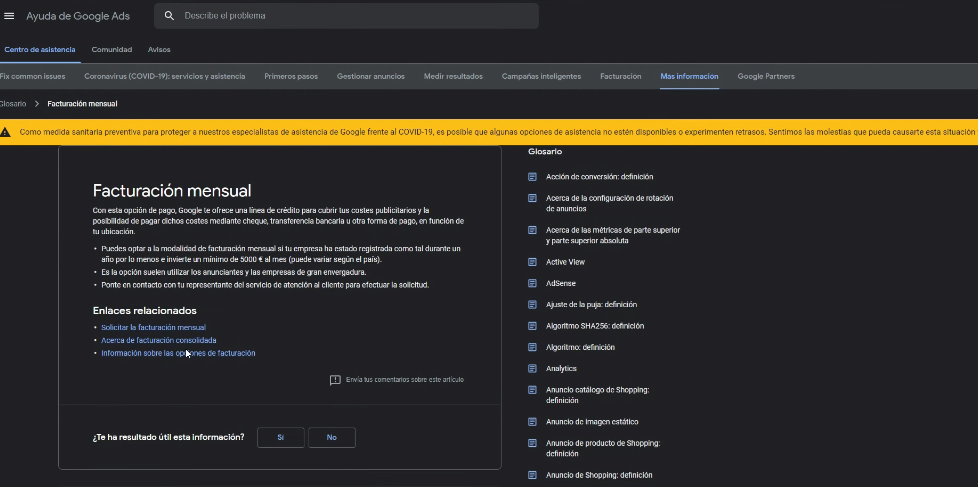Open Información sobre las opciones de facturación
Image resolution: width=978 pixels, height=487 pixels.
pyautogui.click(x=178, y=353)
